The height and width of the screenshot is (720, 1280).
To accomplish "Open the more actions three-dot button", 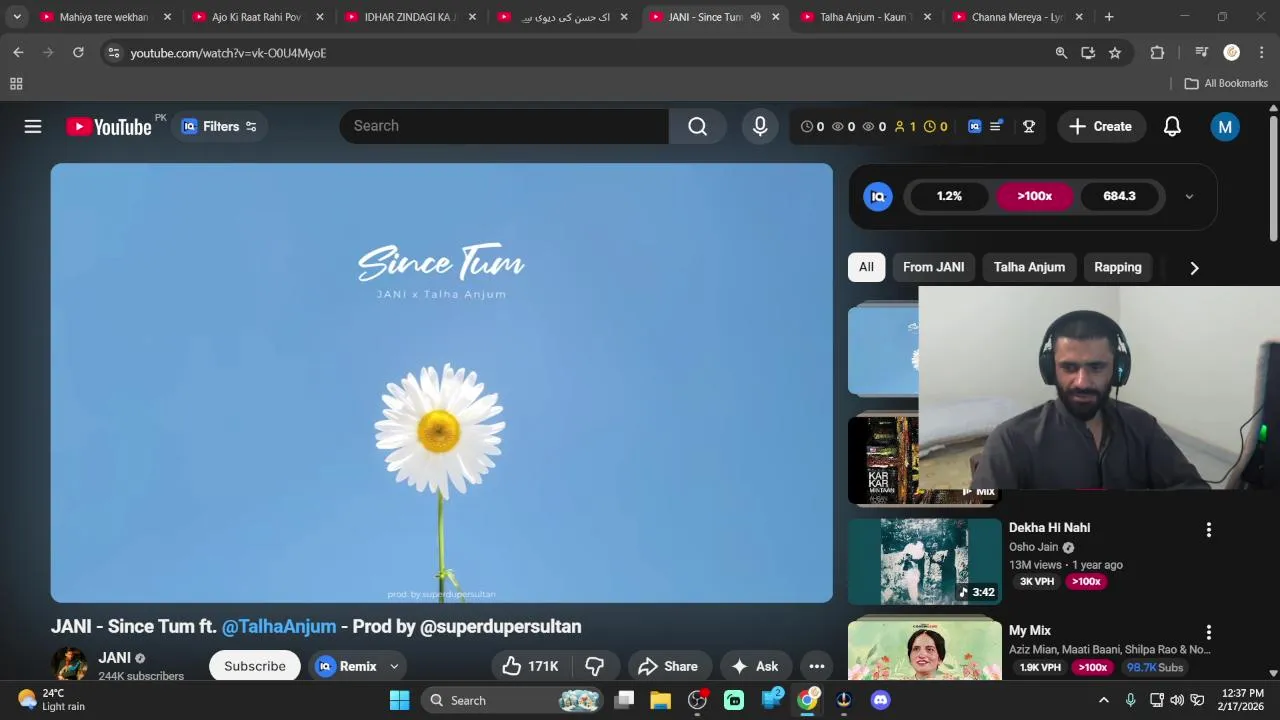I will [817, 666].
